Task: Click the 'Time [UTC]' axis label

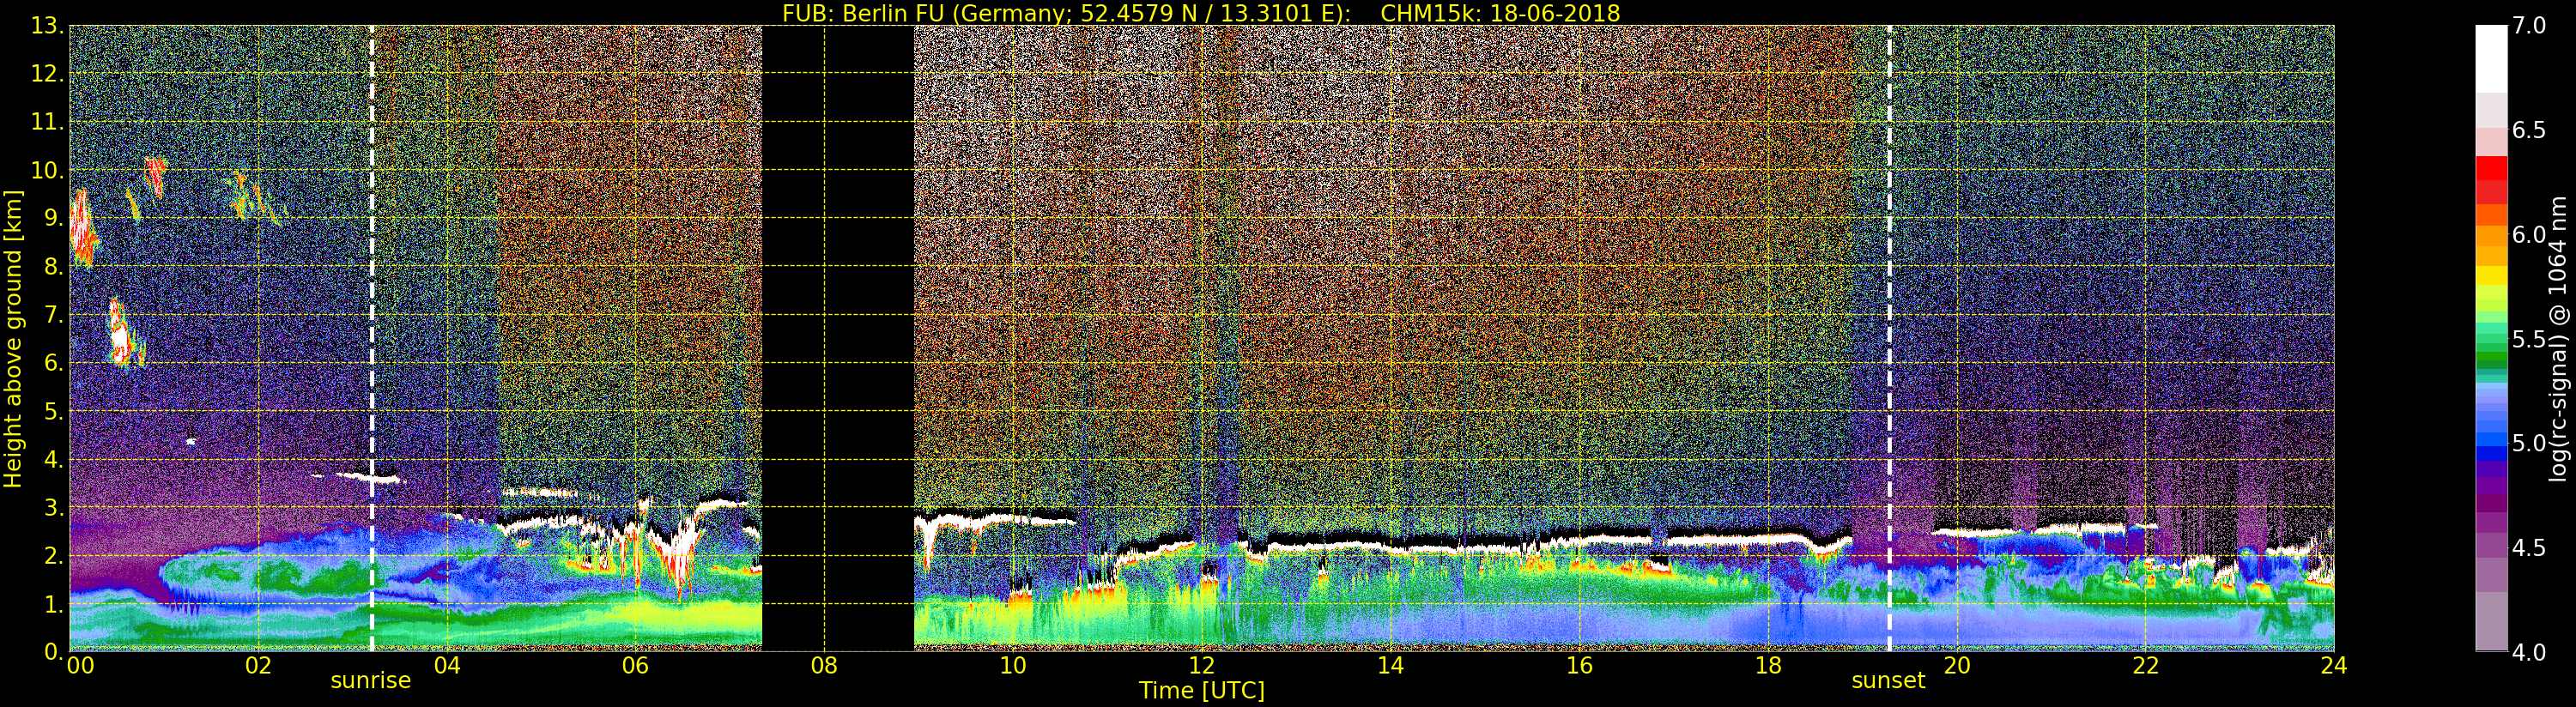Action: (x=1202, y=690)
